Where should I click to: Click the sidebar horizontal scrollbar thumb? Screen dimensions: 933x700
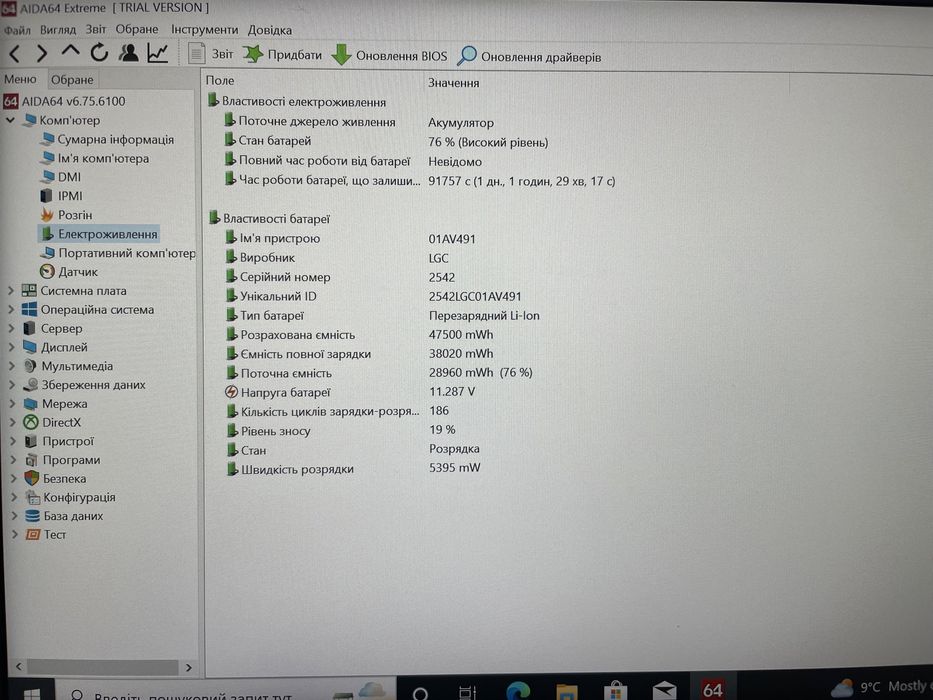(102, 667)
